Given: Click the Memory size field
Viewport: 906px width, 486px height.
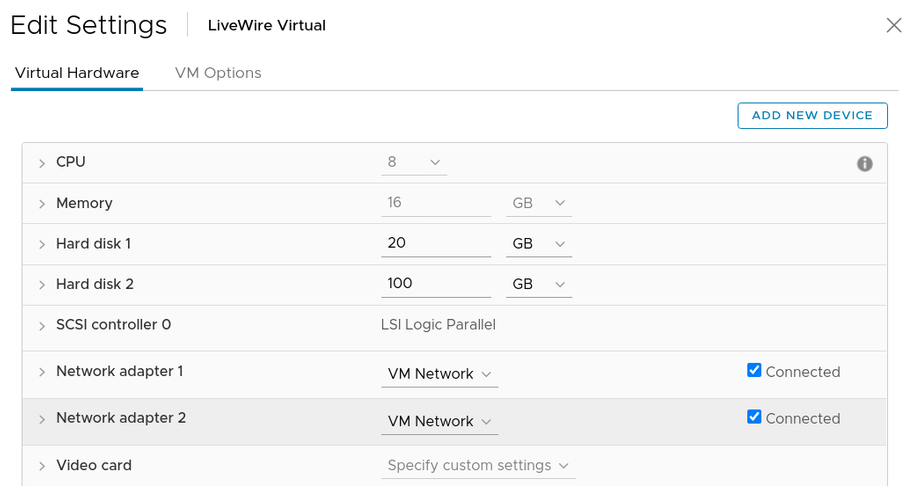Looking at the screenshot, I should (436, 203).
